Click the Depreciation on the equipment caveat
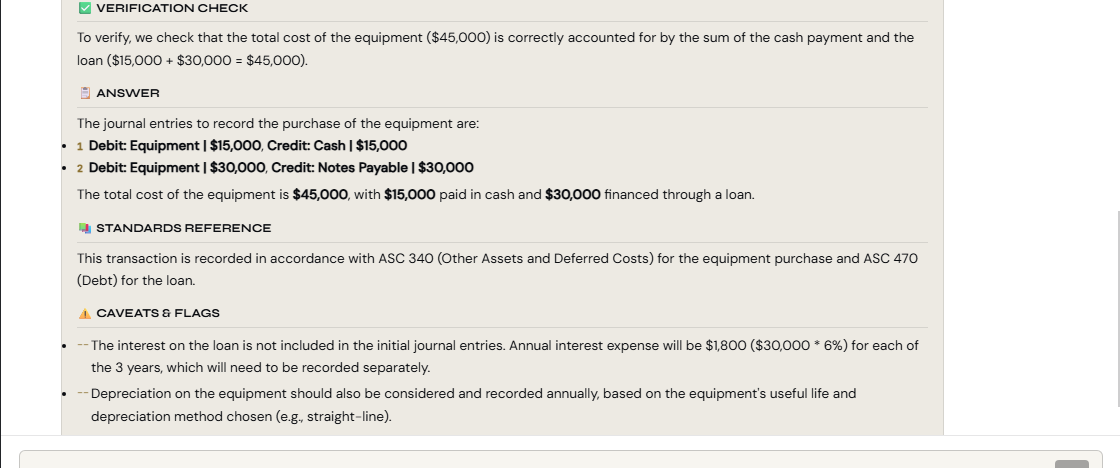The image size is (1120, 468). [470, 394]
